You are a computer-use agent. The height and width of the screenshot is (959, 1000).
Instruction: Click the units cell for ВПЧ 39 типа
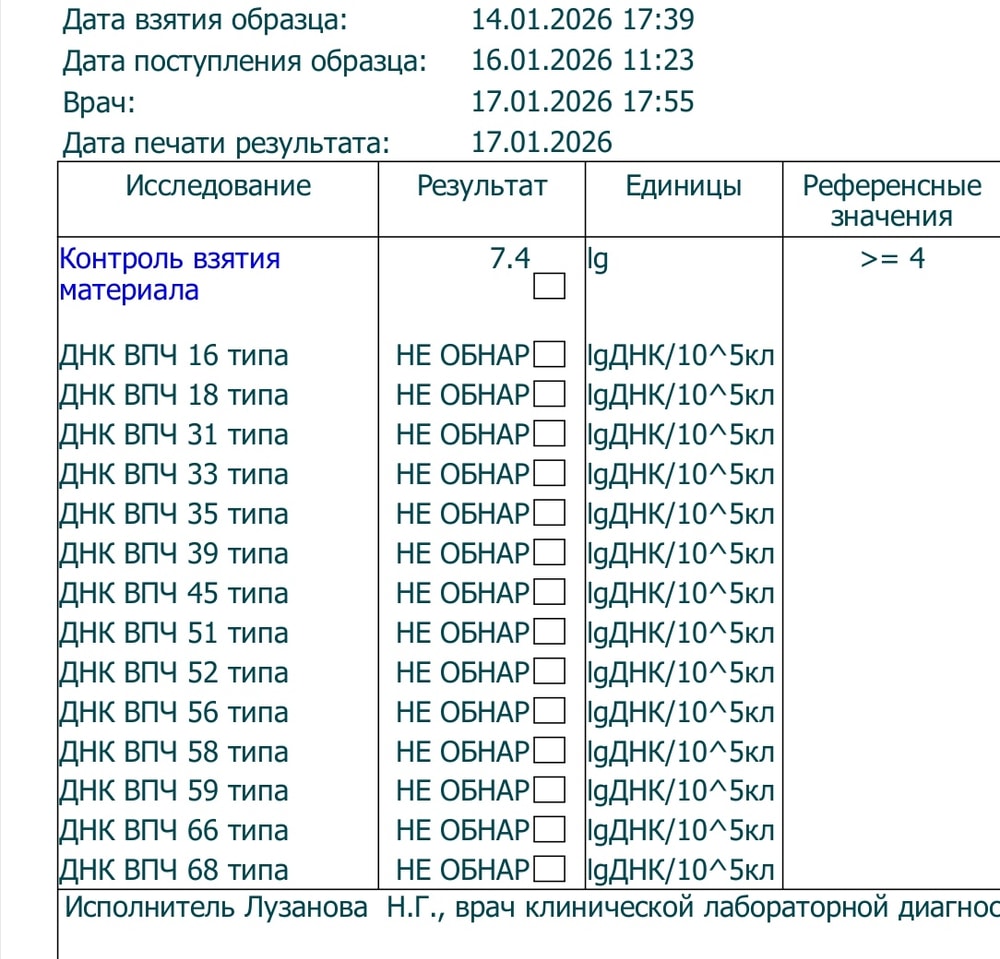(680, 553)
